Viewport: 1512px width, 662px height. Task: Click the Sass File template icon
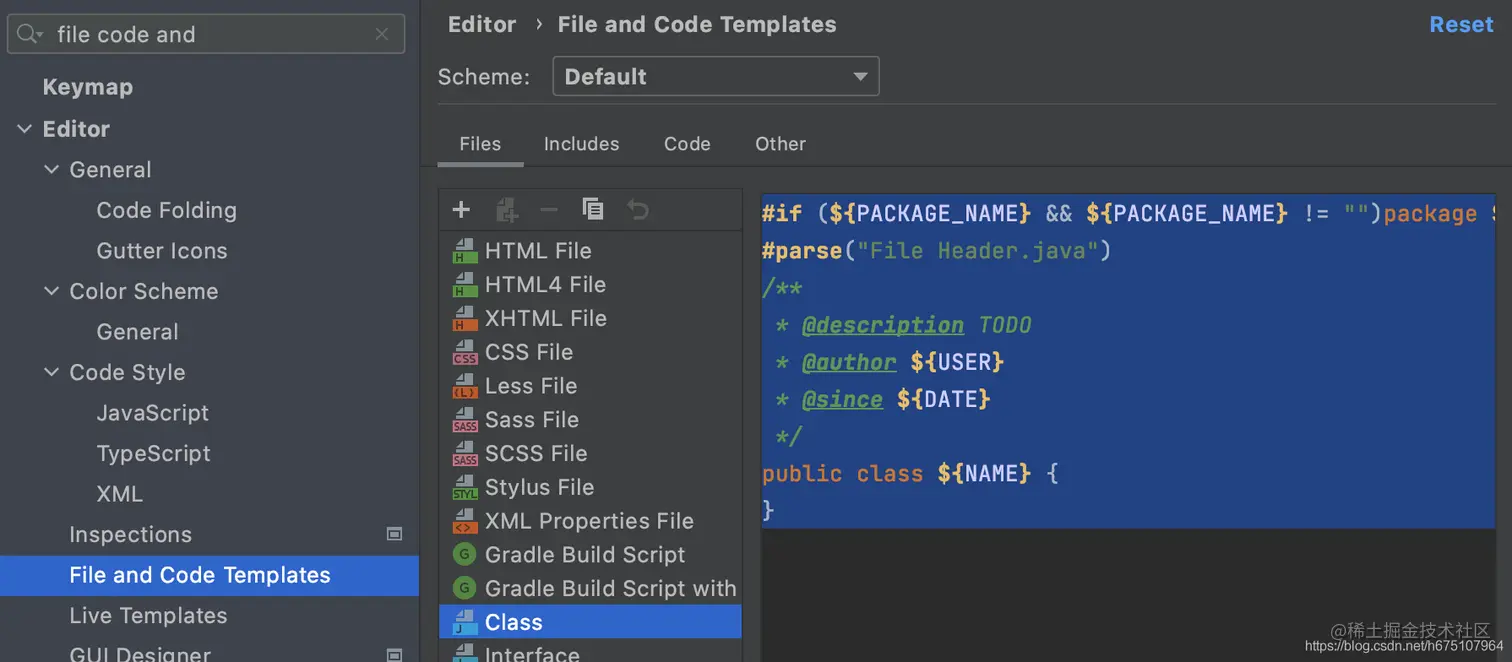465,420
